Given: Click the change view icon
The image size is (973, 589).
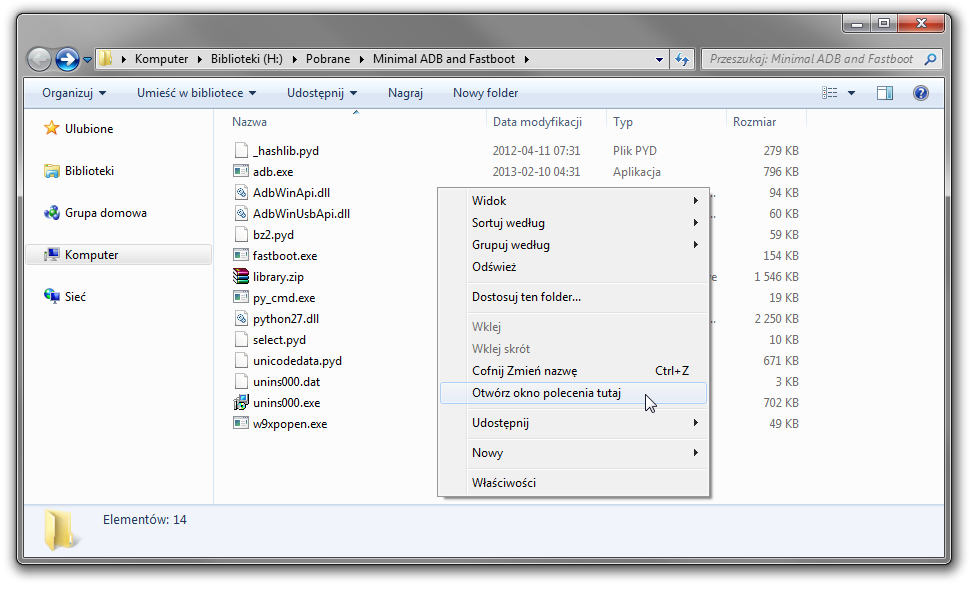Looking at the screenshot, I should [830, 93].
